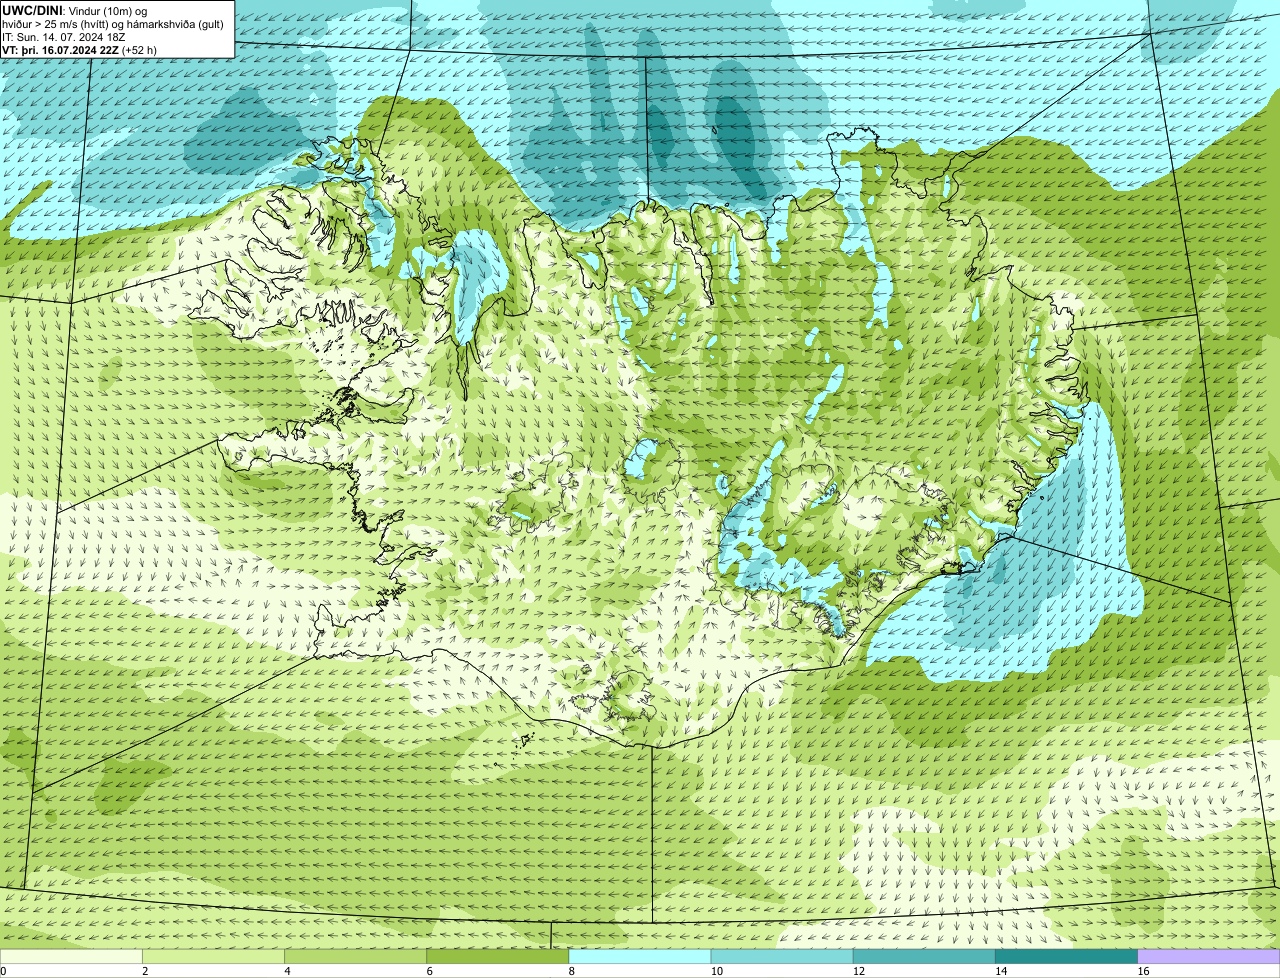Click the scale label '8'
Image resolution: width=1280 pixels, height=978 pixels.
point(571,971)
